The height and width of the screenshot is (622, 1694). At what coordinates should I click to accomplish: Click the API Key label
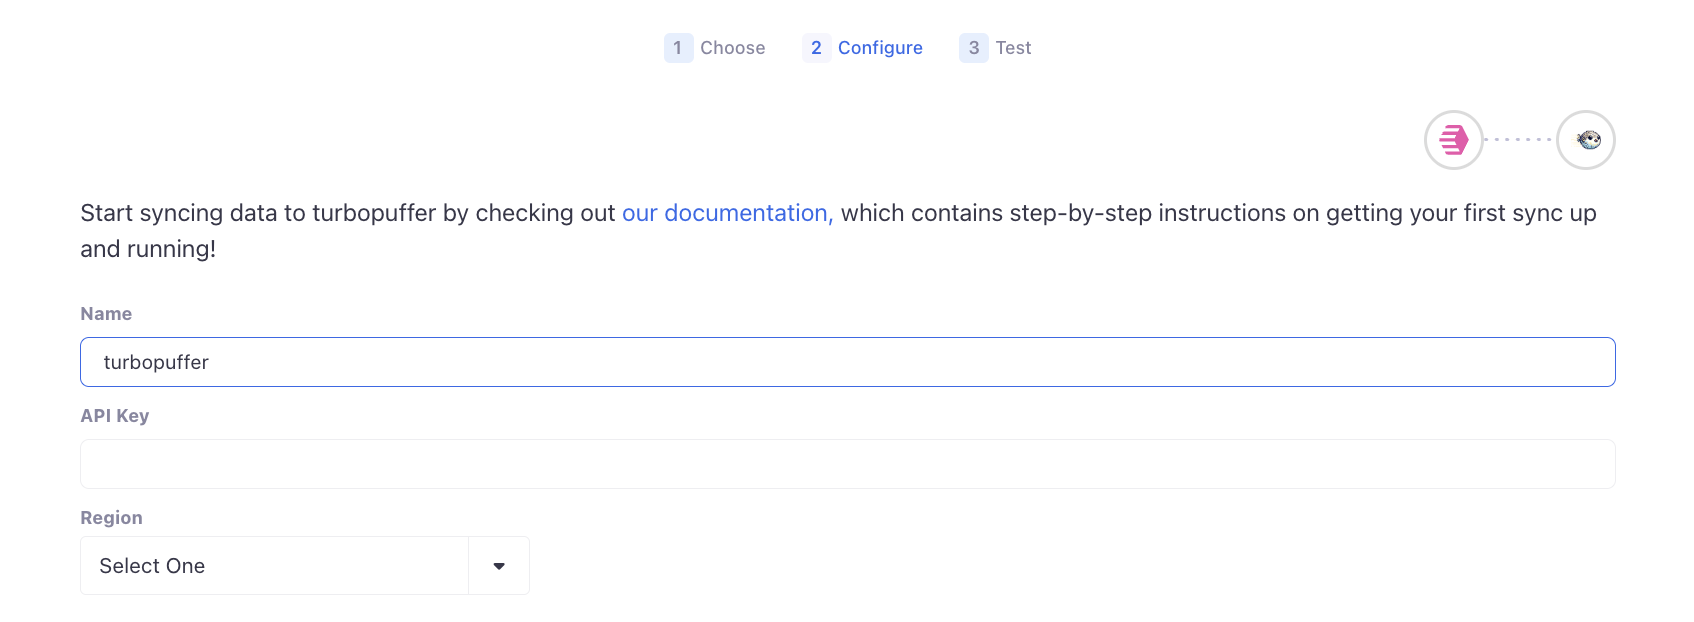pos(115,416)
